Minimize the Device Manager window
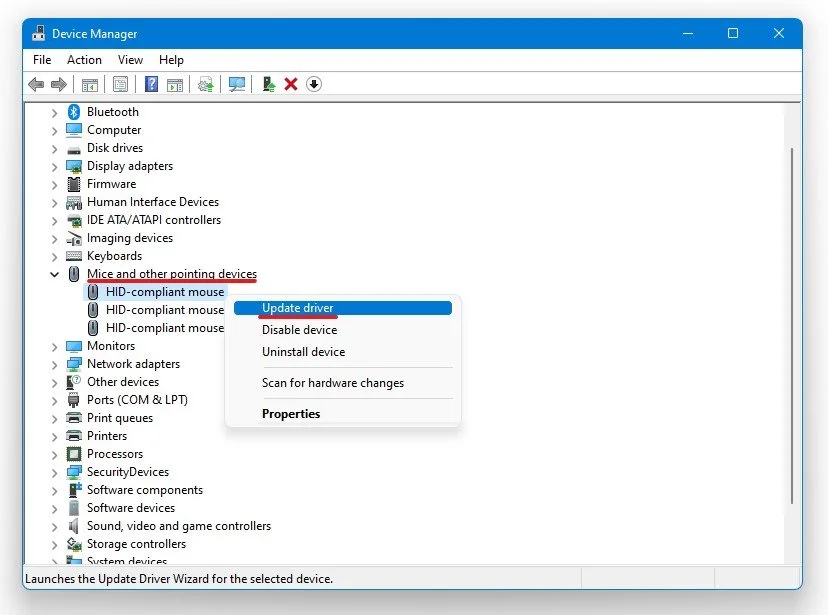 (688, 33)
